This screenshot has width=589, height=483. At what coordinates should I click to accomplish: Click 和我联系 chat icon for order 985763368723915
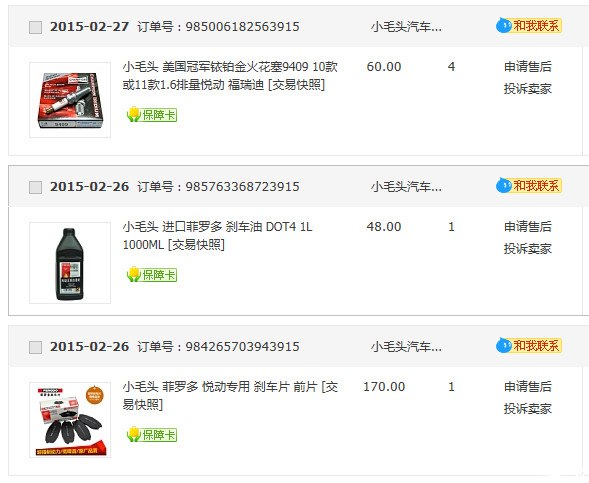point(529,186)
